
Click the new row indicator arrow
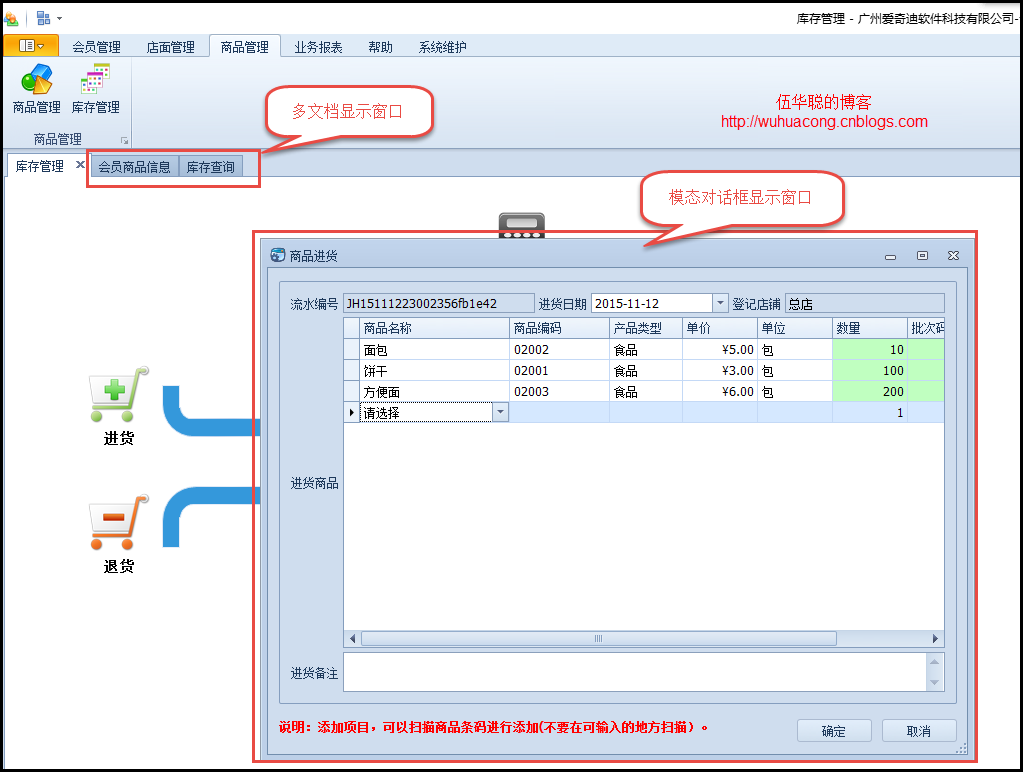tap(352, 412)
